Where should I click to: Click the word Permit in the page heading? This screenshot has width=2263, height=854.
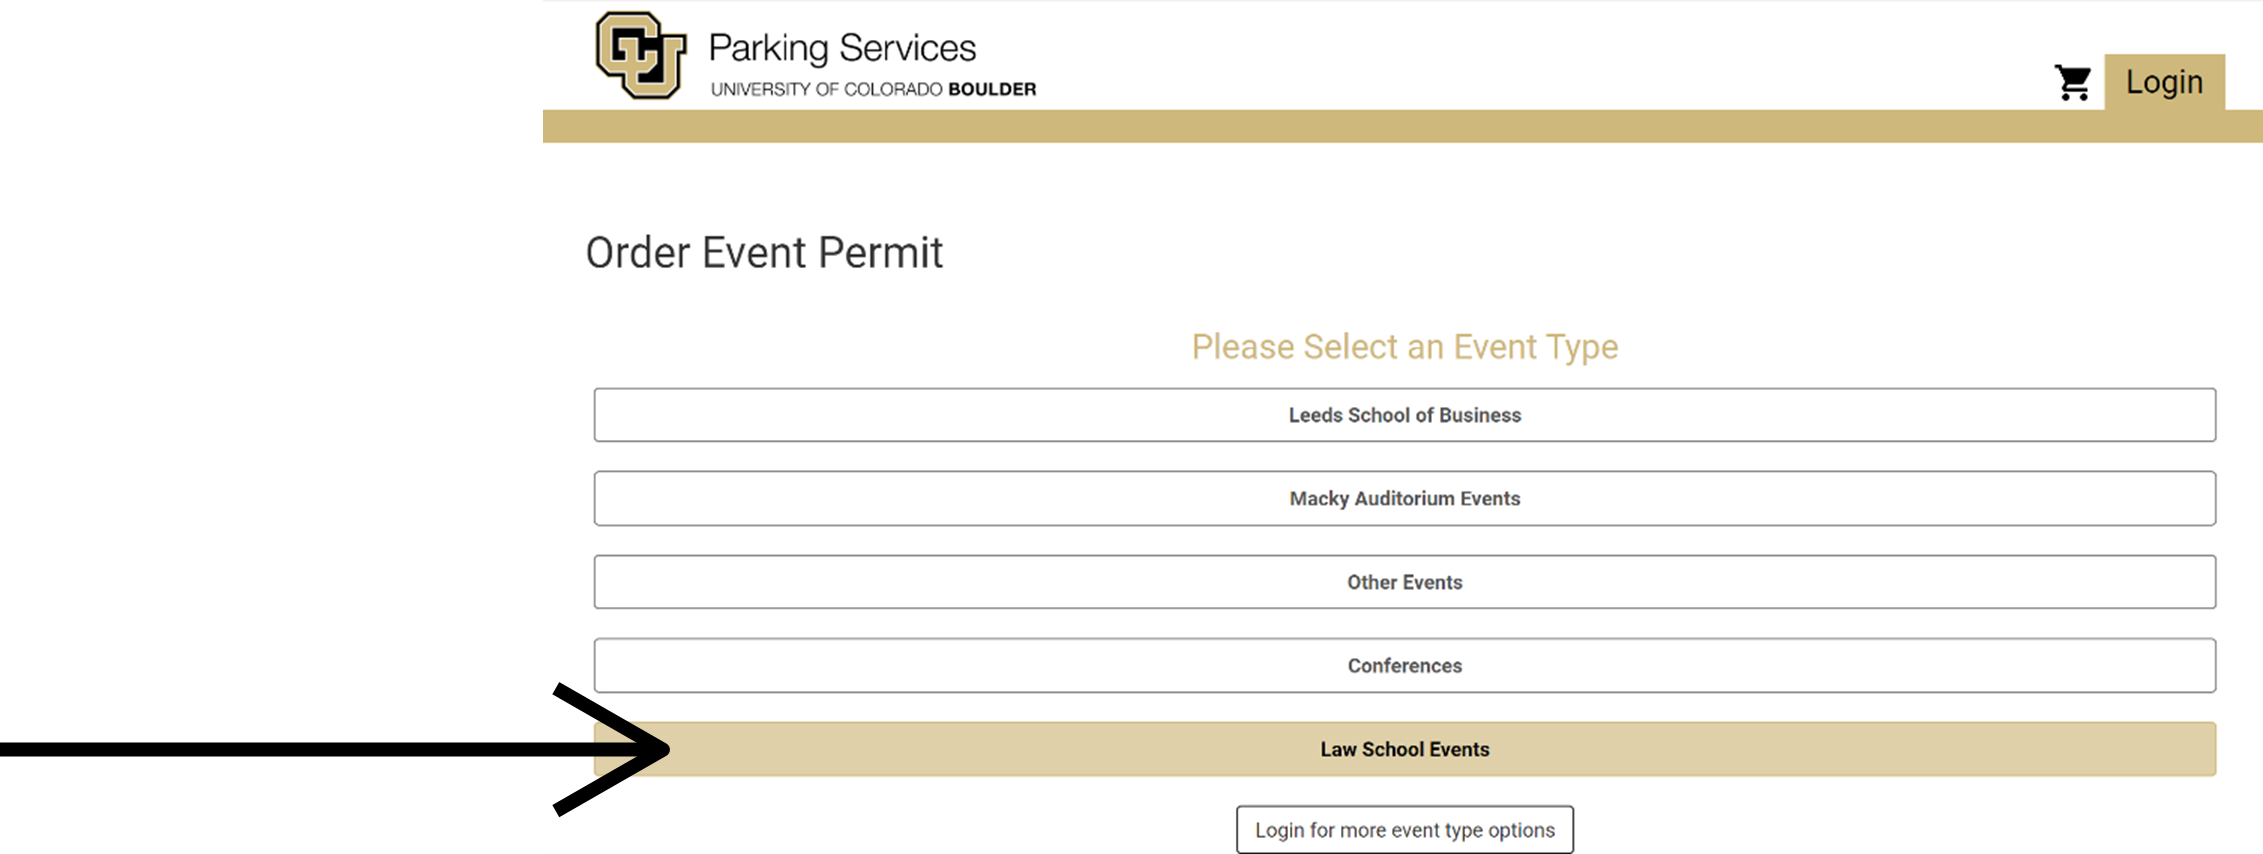pyautogui.click(x=880, y=253)
